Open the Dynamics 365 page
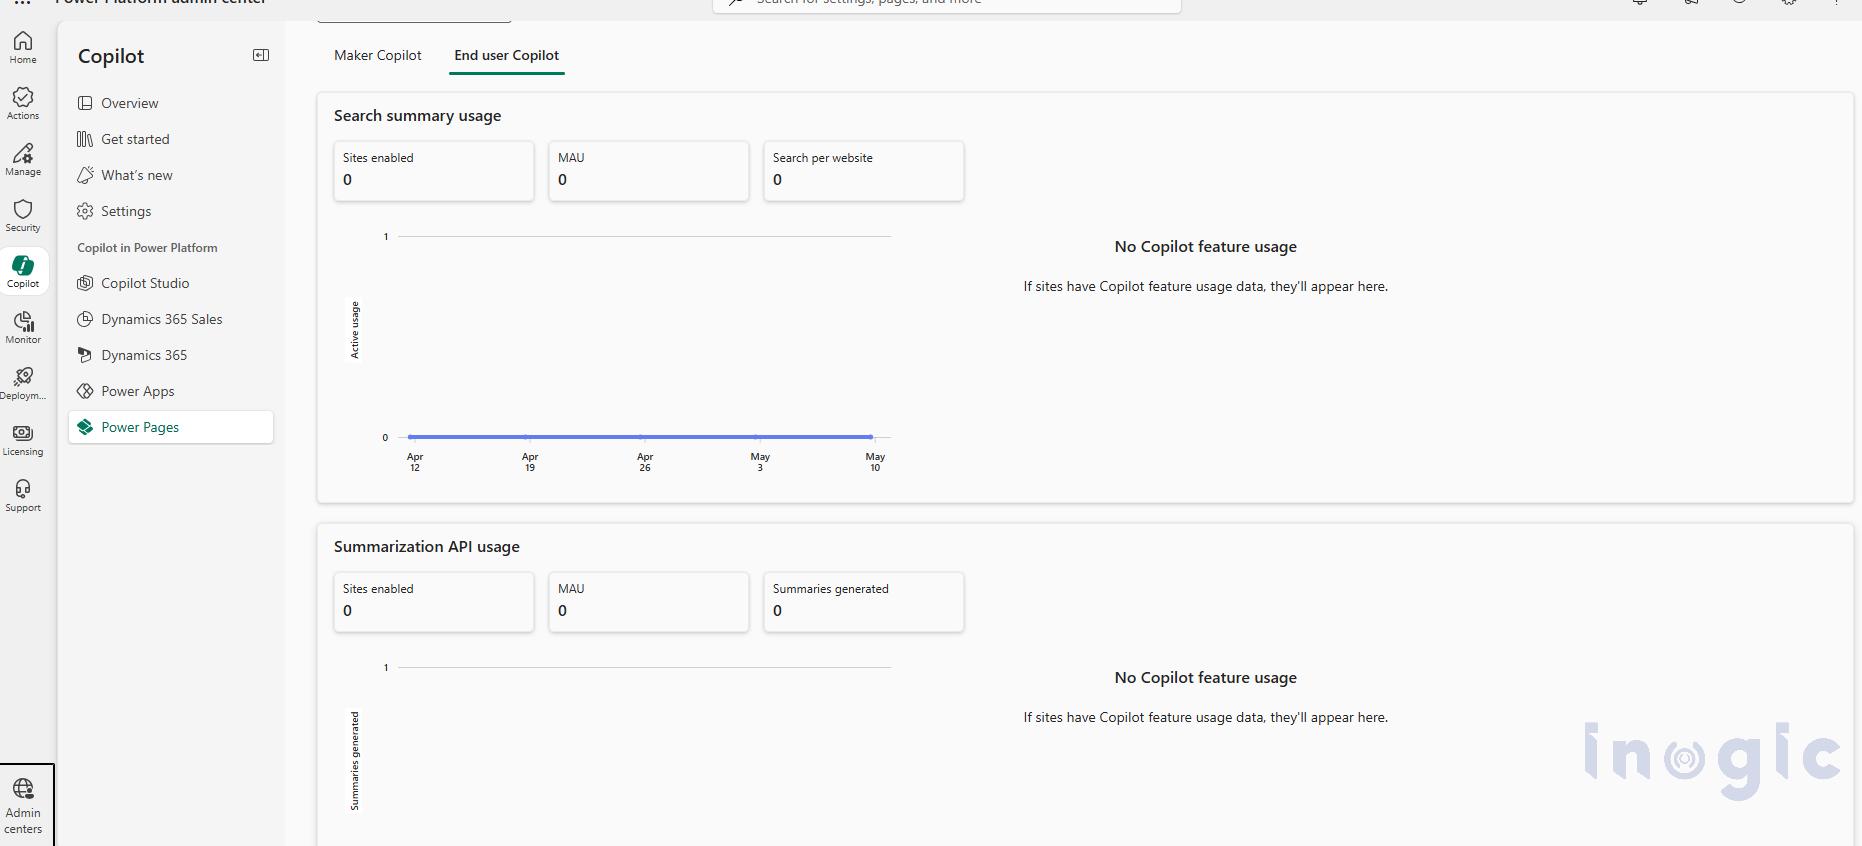Viewport: 1862px width, 846px height. (x=171, y=355)
